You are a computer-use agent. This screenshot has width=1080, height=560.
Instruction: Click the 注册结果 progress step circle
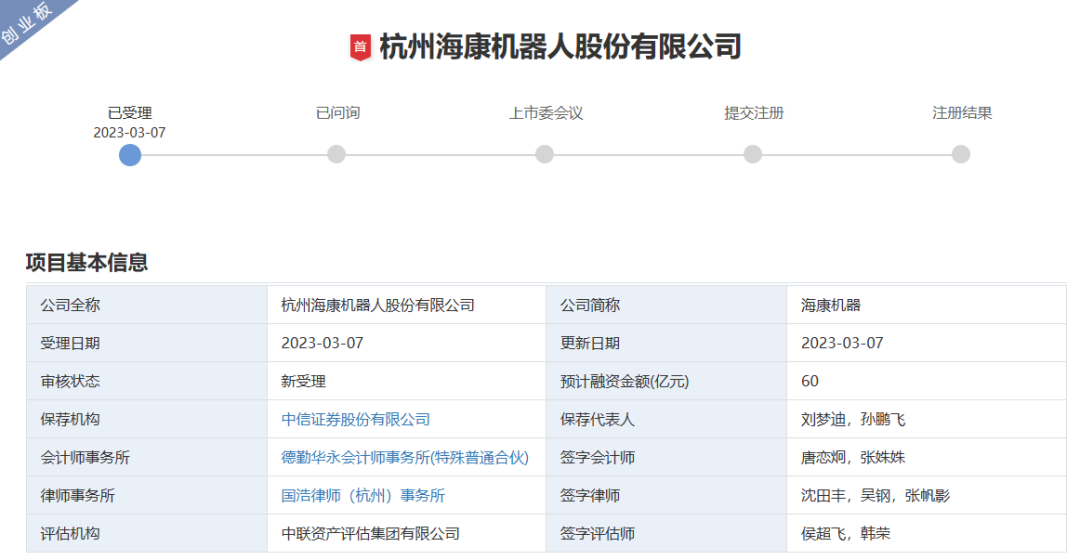pyautogui.click(x=961, y=154)
